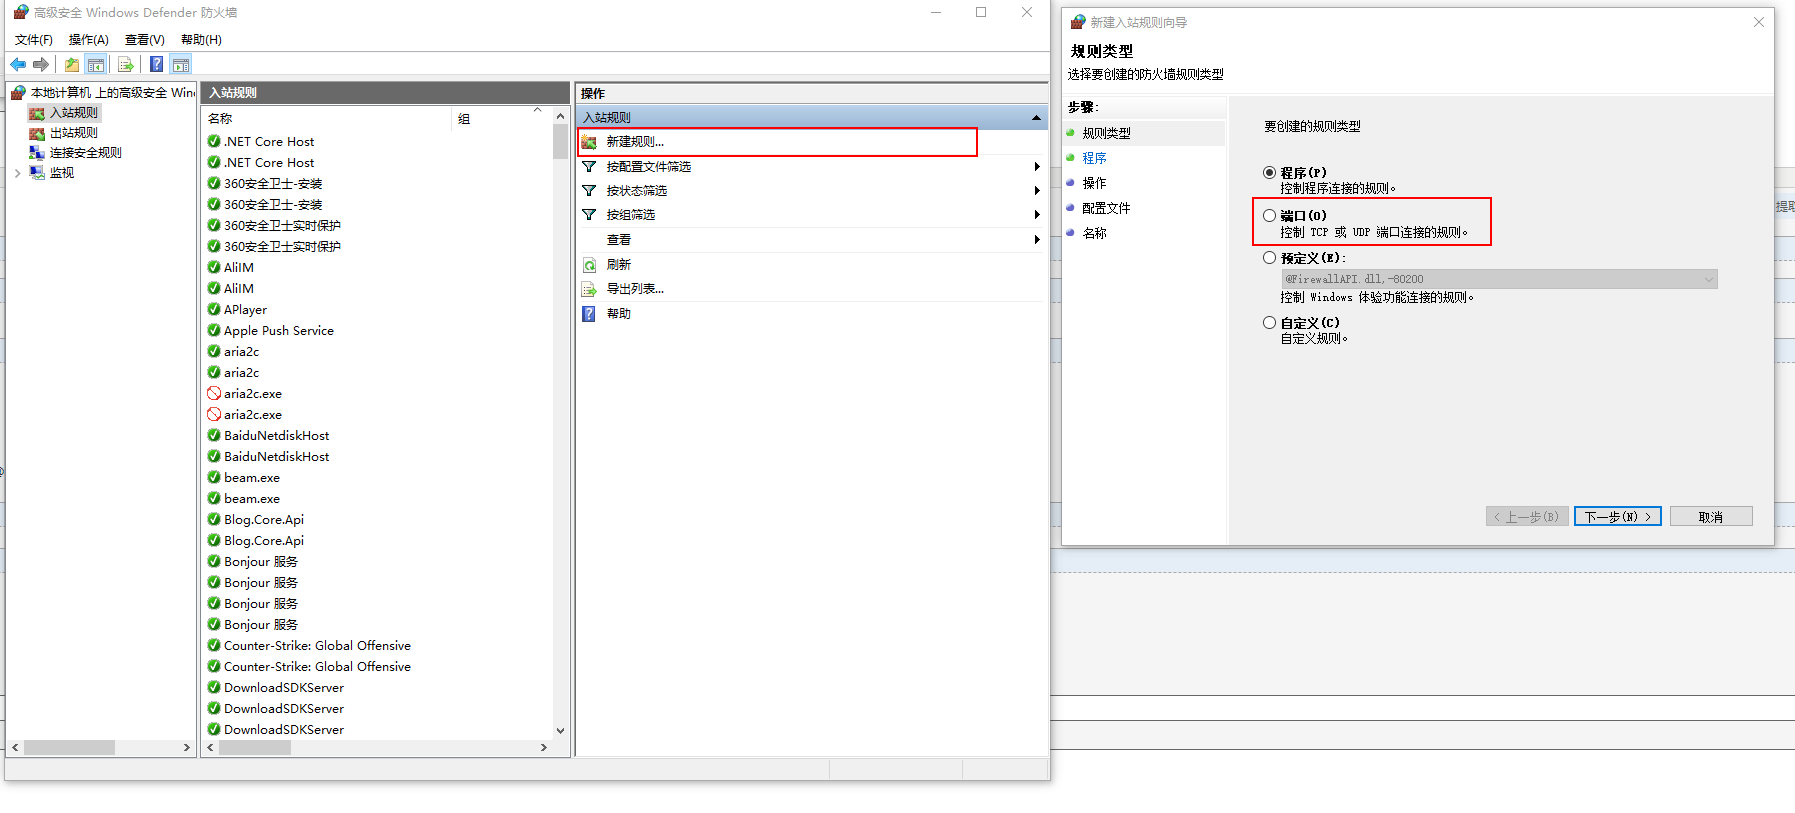Click the funnel icon beside 按配置文件筛选
Image resolution: width=1795 pixels, height=813 pixels.
589,166
